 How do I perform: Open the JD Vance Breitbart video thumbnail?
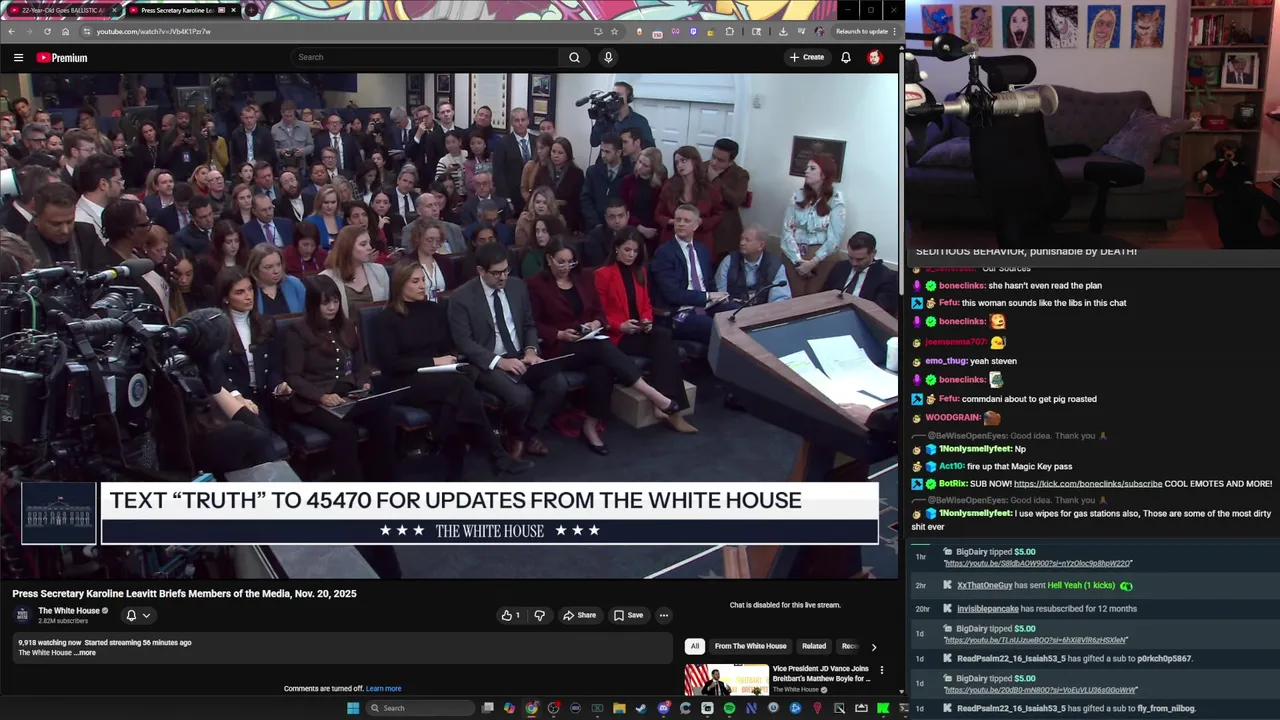click(x=726, y=679)
